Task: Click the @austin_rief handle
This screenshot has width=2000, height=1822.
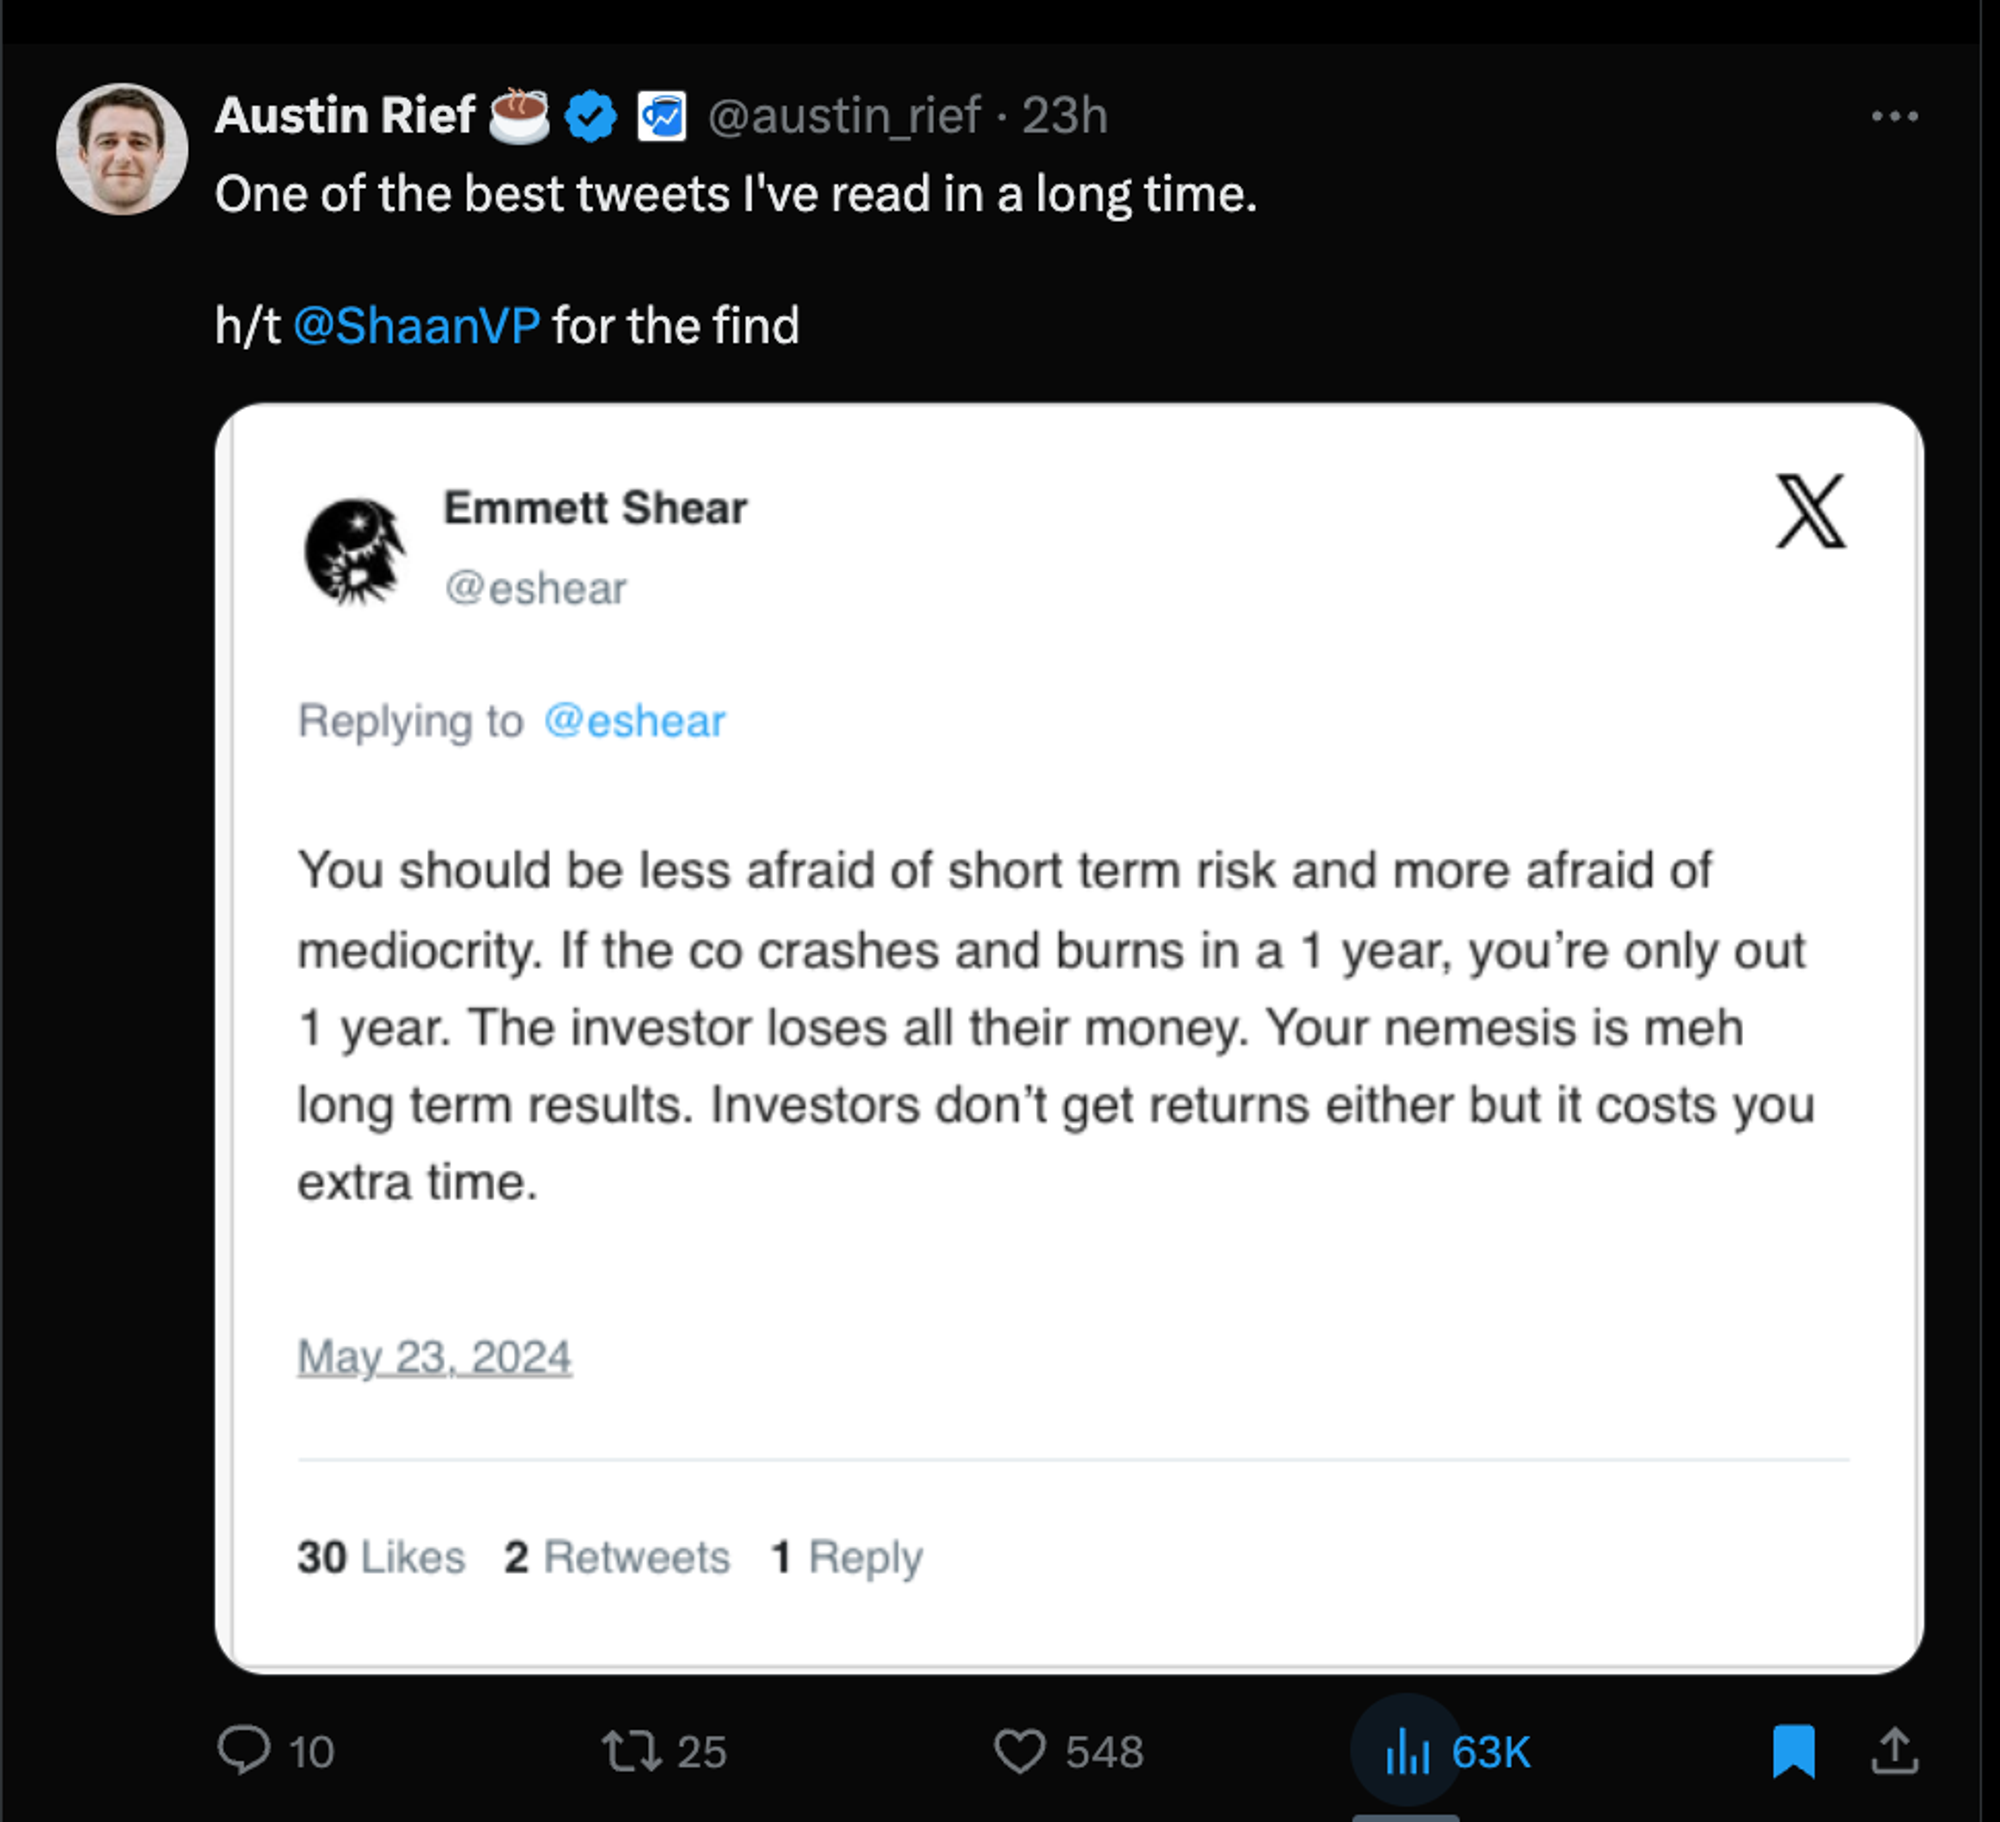Action: click(845, 116)
